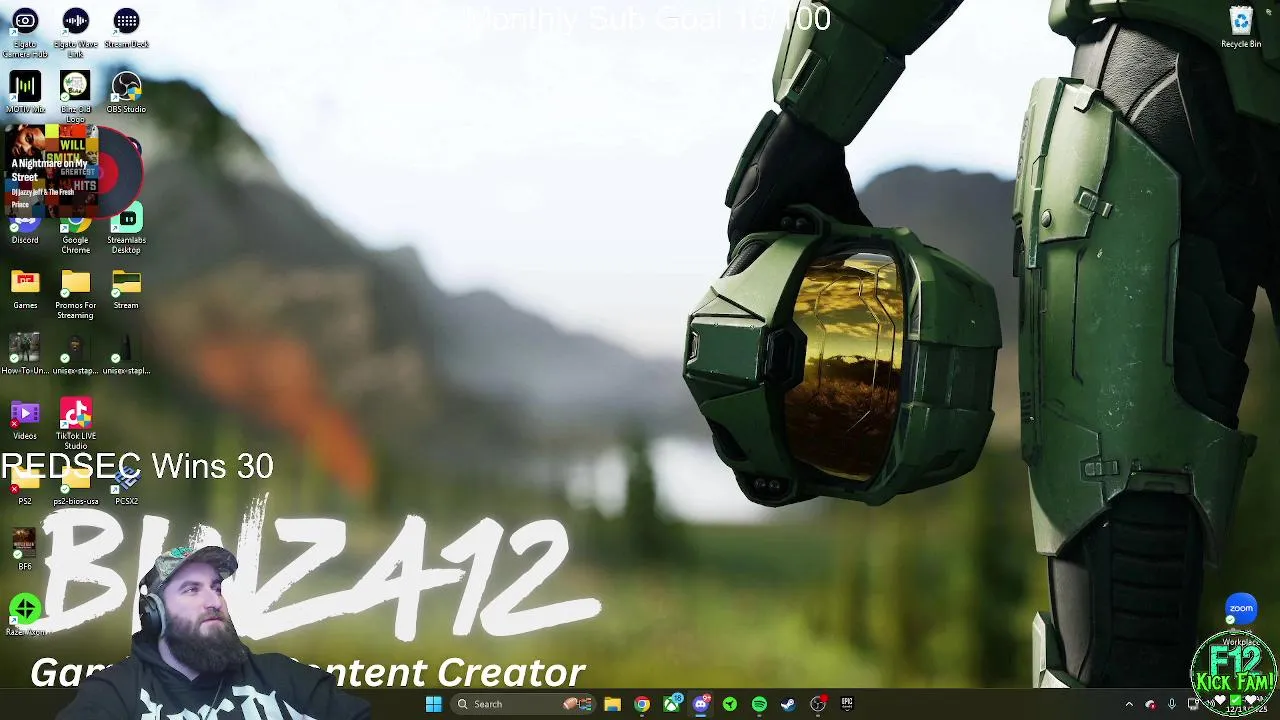Viewport: 1280px width, 720px height.
Task: Click the taskbar Search box
Action: [522, 704]
